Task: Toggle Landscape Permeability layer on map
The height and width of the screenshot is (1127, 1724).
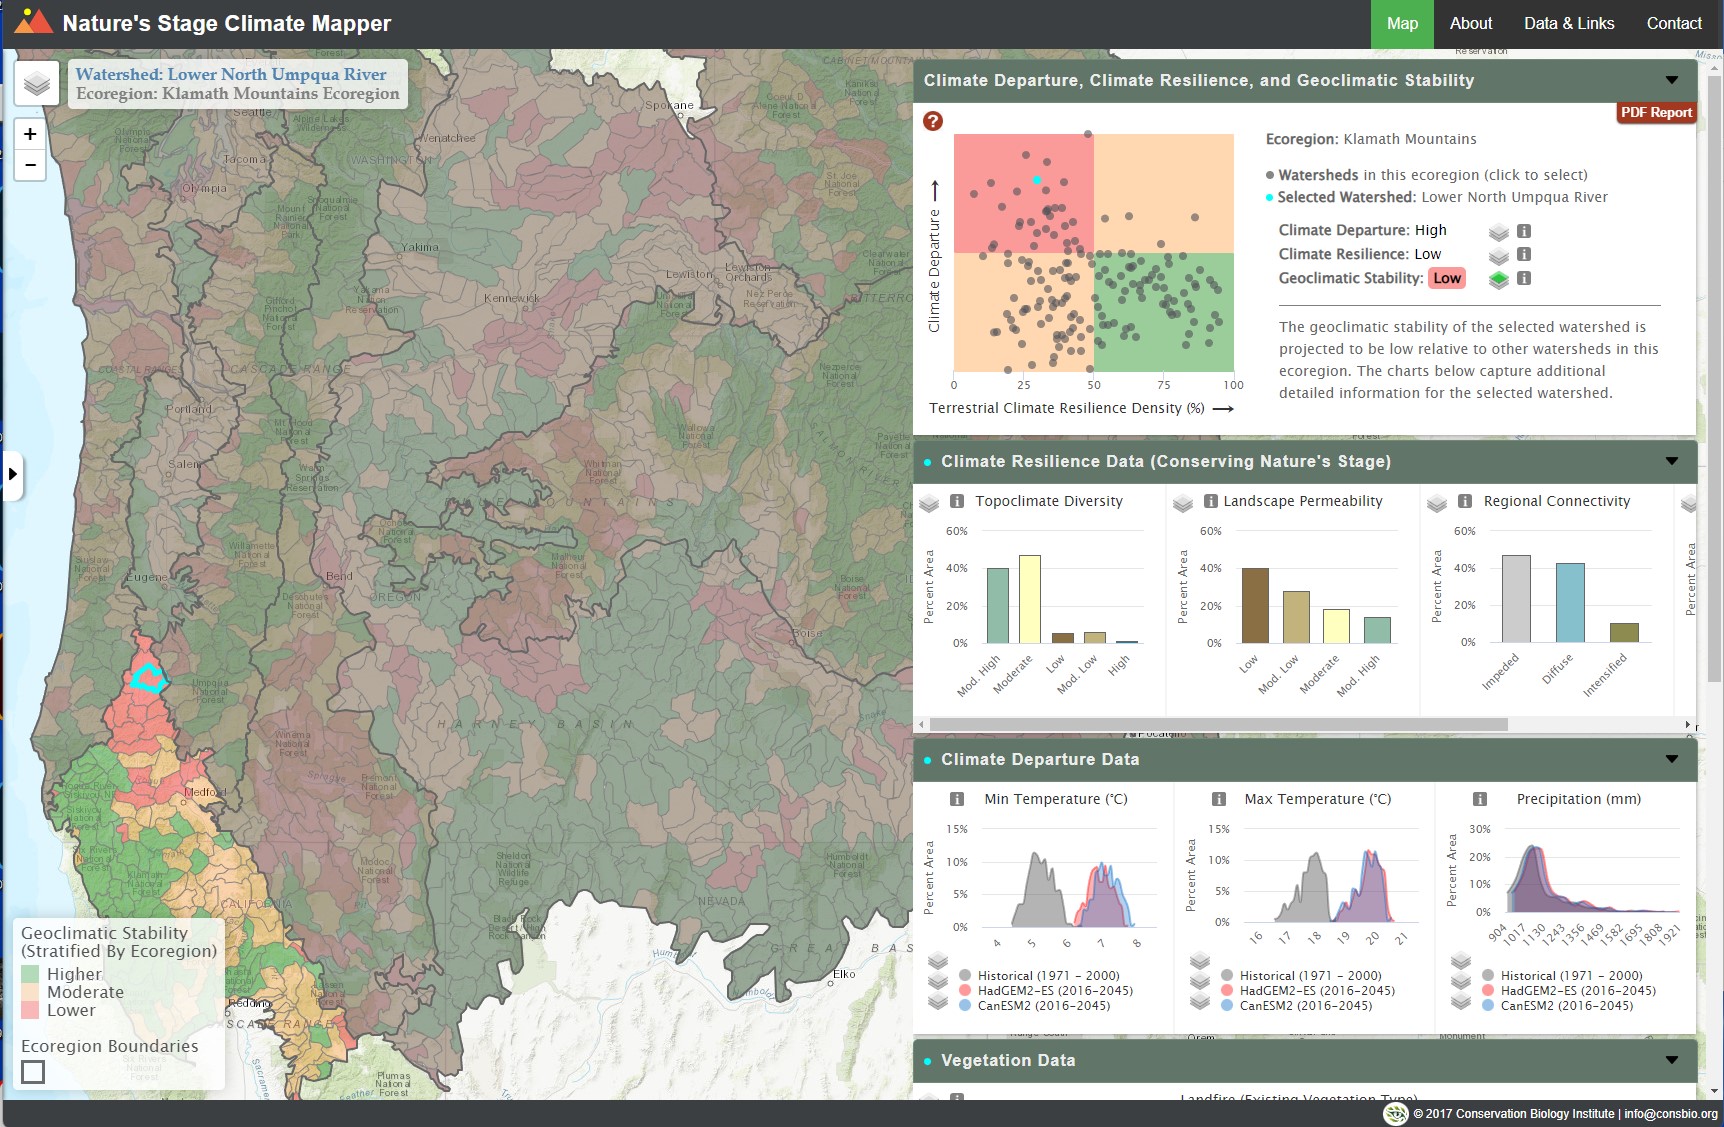Action: tap(1183, 502)
